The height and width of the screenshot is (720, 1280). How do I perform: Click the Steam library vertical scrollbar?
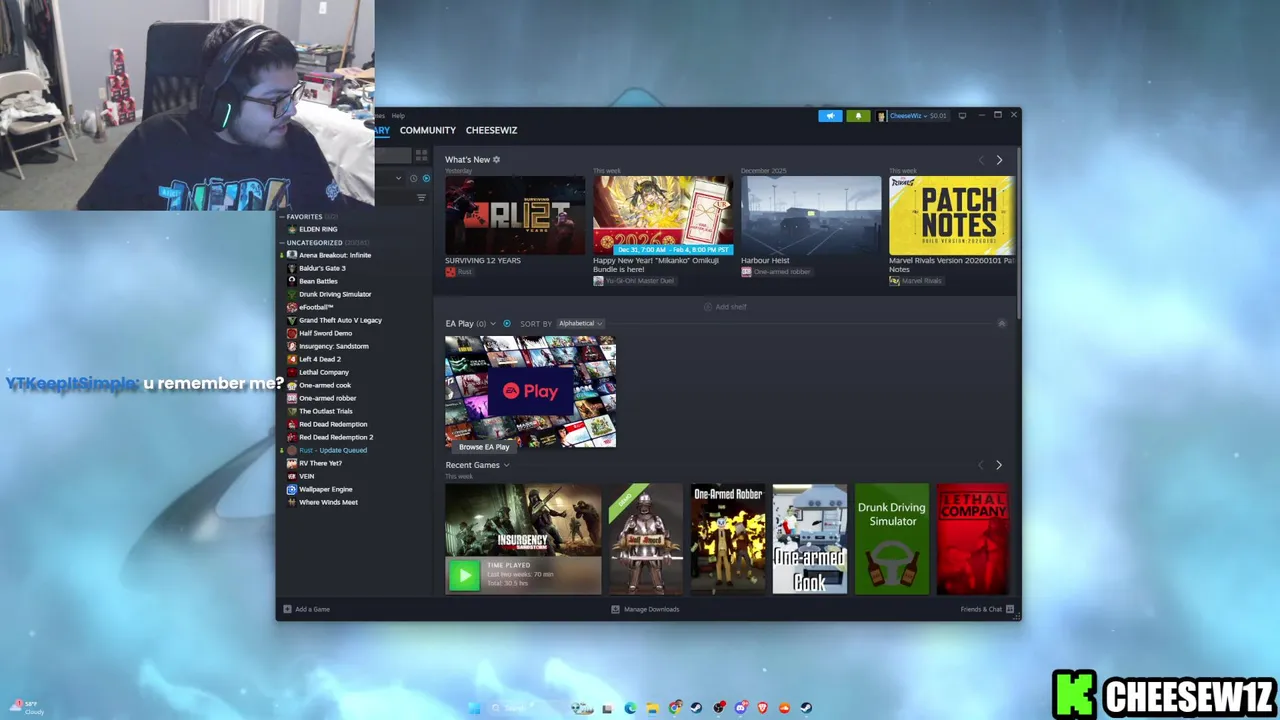(1018, 235)
